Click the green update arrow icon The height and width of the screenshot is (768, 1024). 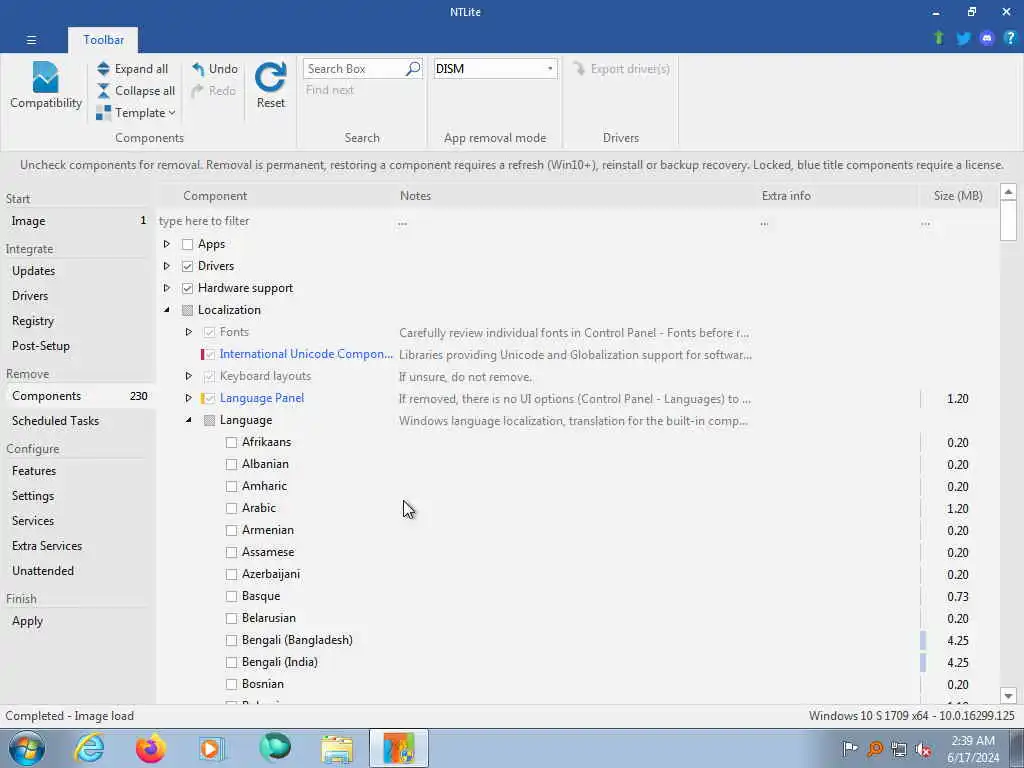click(x=939, y=38)
